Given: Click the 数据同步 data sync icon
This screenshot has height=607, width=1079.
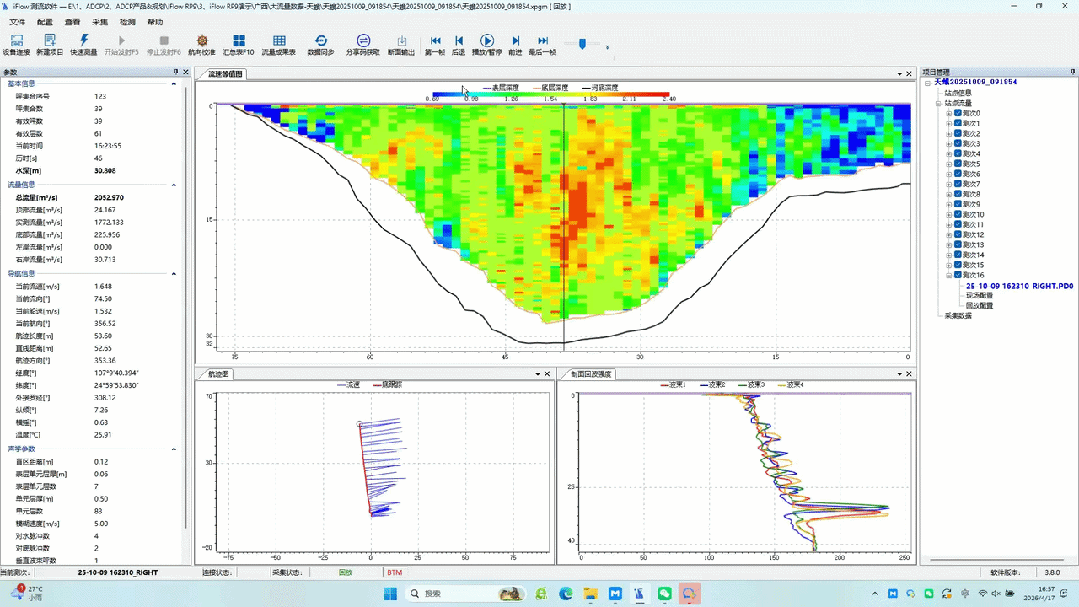Looking at the screenshot, I should point(321,41).
